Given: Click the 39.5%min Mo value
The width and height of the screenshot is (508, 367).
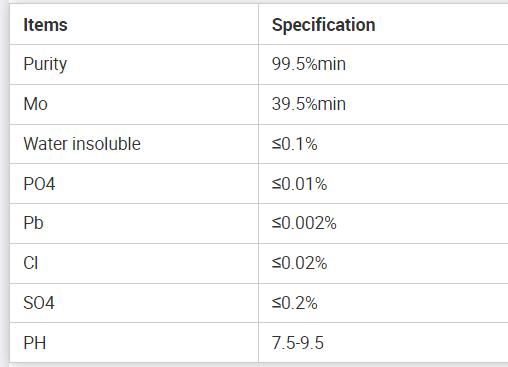Looking at the screenshot, I should click(309, 104).
